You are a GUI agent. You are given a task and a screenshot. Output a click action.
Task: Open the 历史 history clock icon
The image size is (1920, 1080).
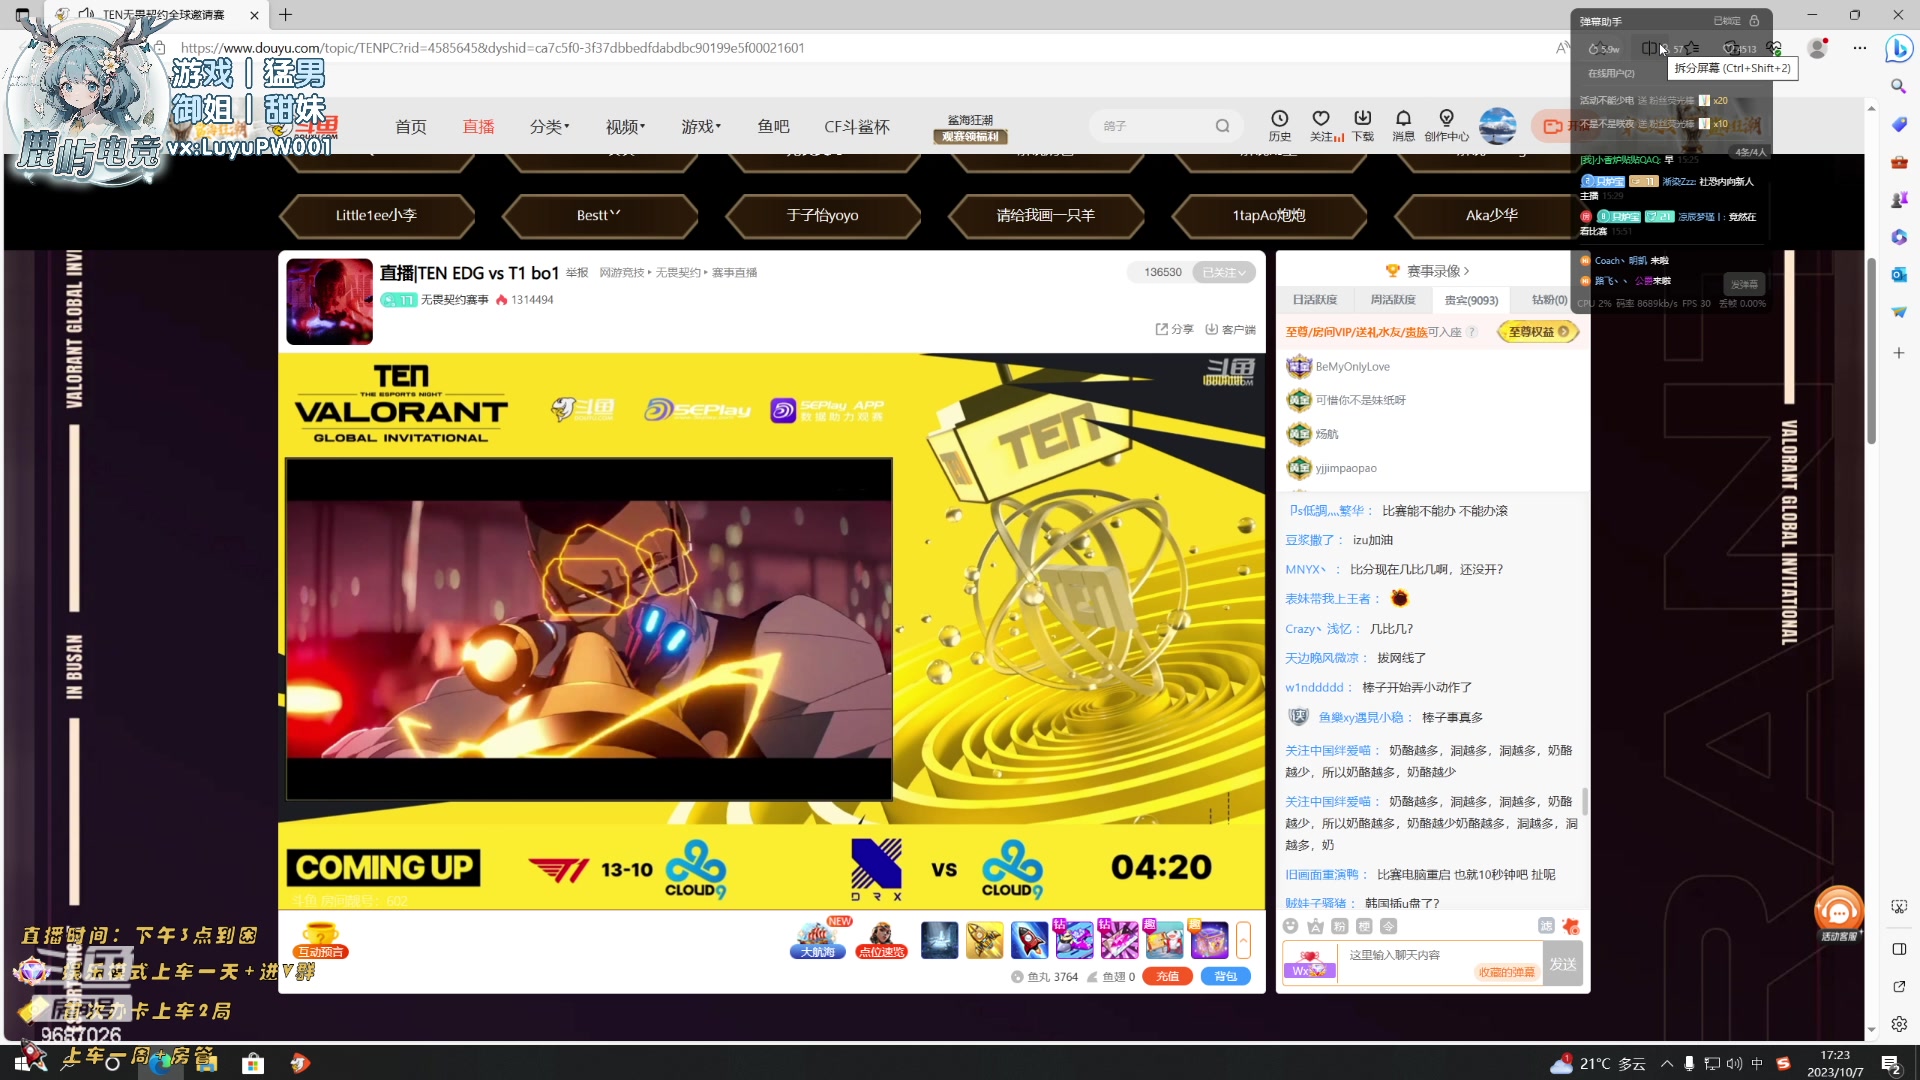click(x=1279, y=125)
